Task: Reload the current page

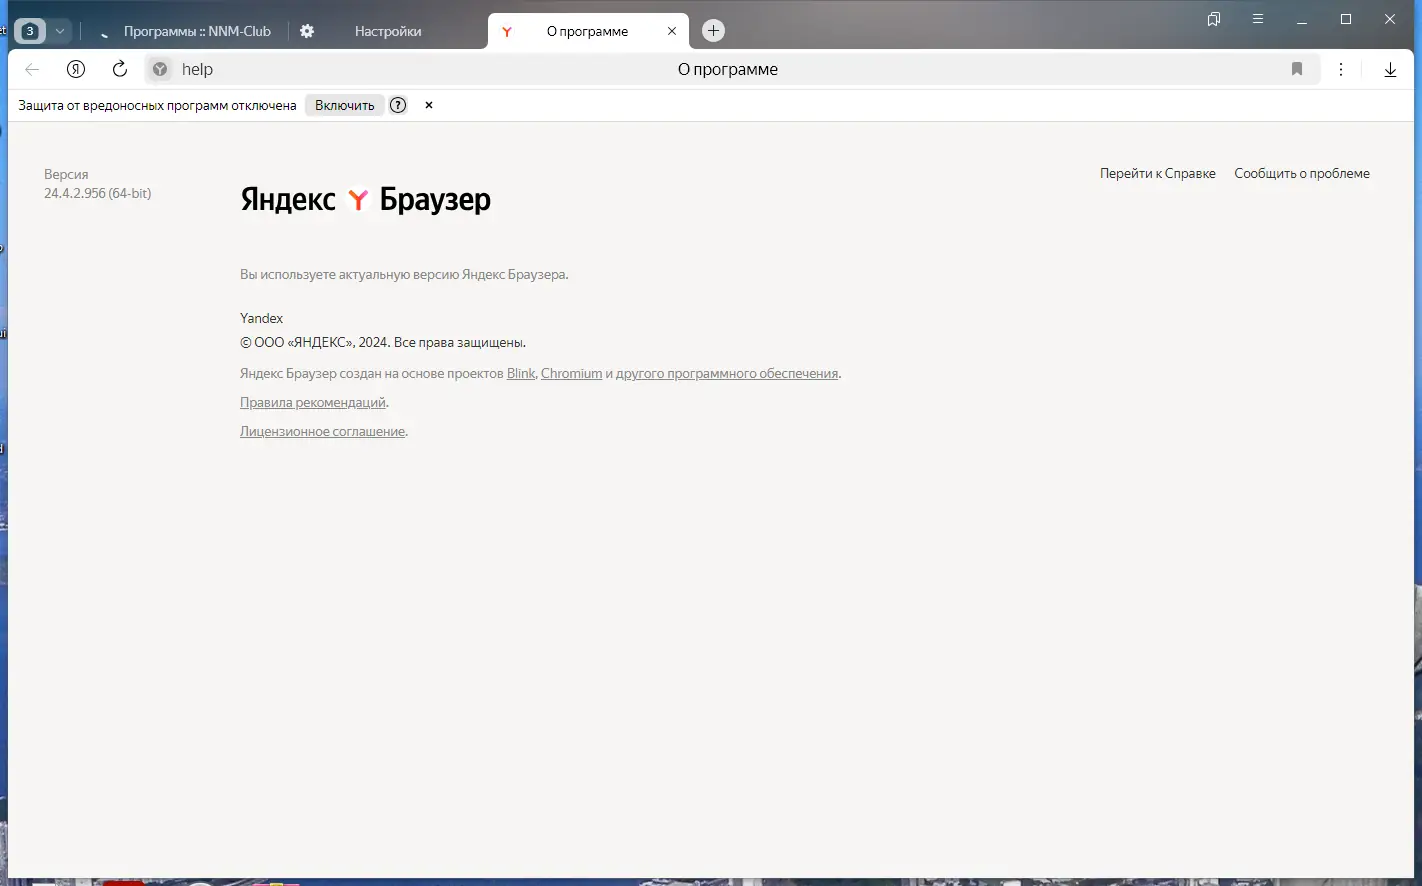Action: click(119, 69)
